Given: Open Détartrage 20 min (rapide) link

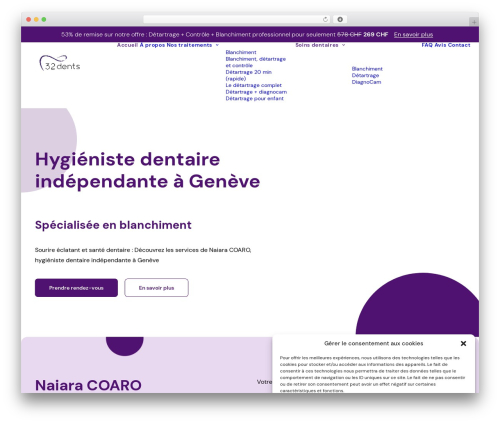Looking at the screenshot, I should click(248, 75).
